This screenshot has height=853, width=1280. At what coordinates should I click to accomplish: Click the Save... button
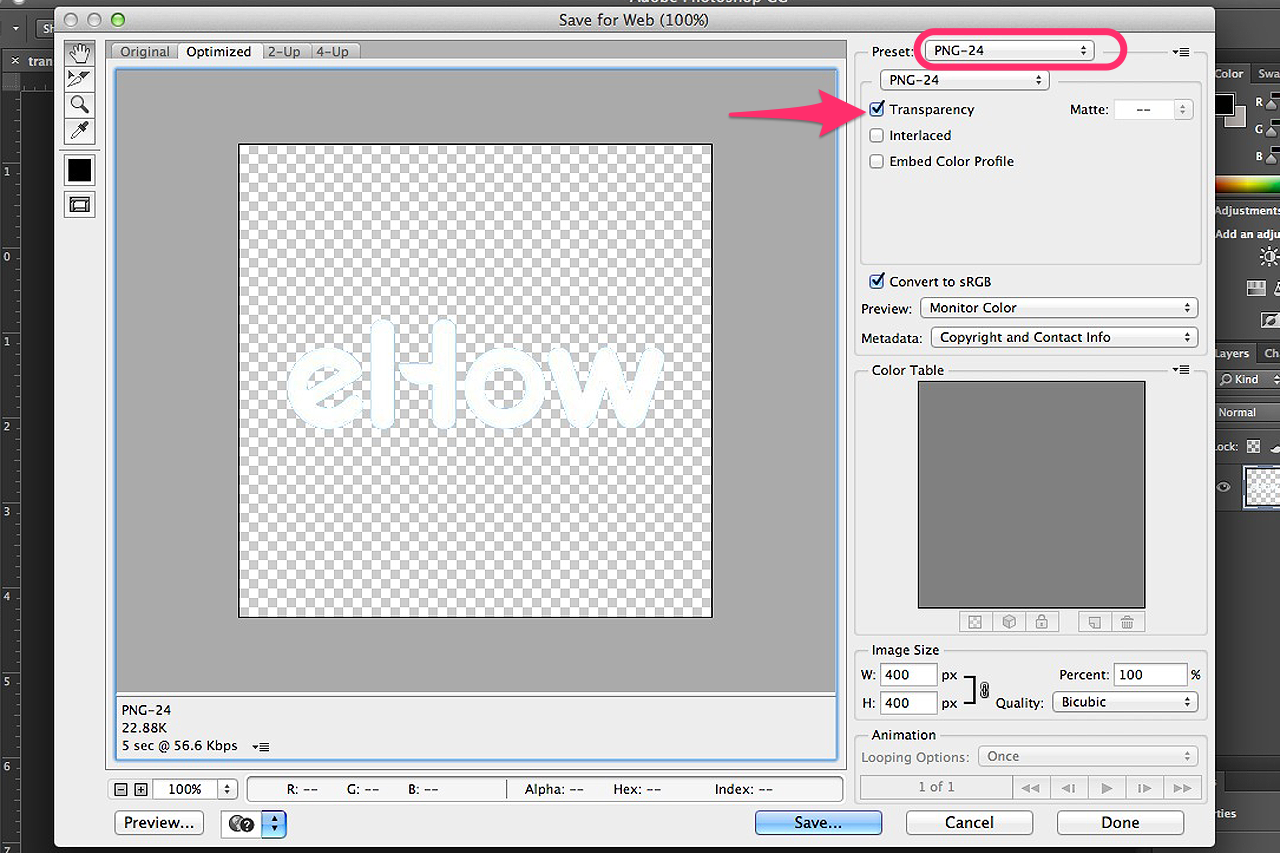818,822
